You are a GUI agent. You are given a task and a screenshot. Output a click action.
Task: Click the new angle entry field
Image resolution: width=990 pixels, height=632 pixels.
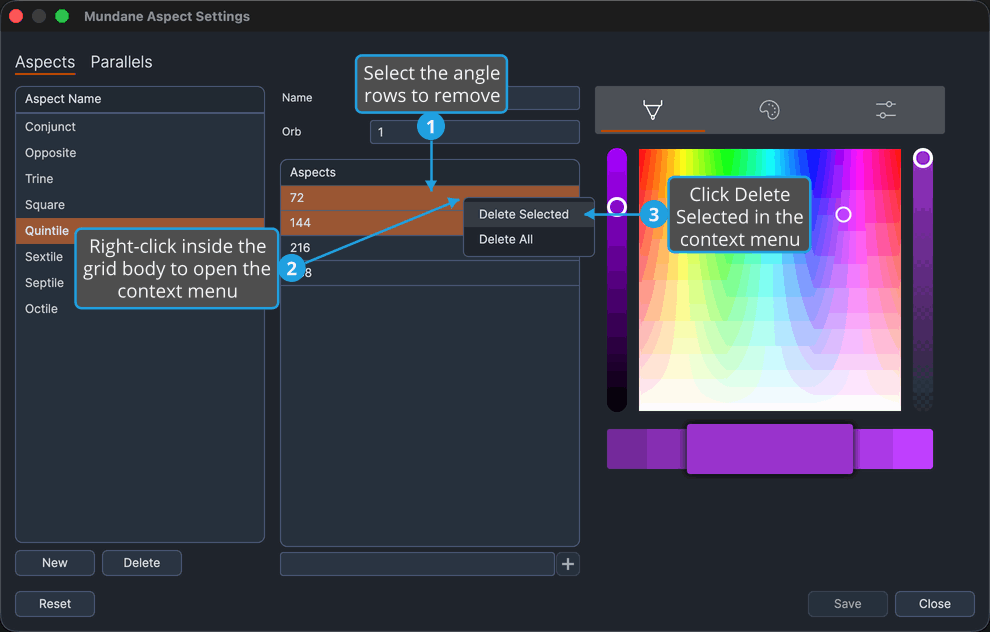point(417,564)
